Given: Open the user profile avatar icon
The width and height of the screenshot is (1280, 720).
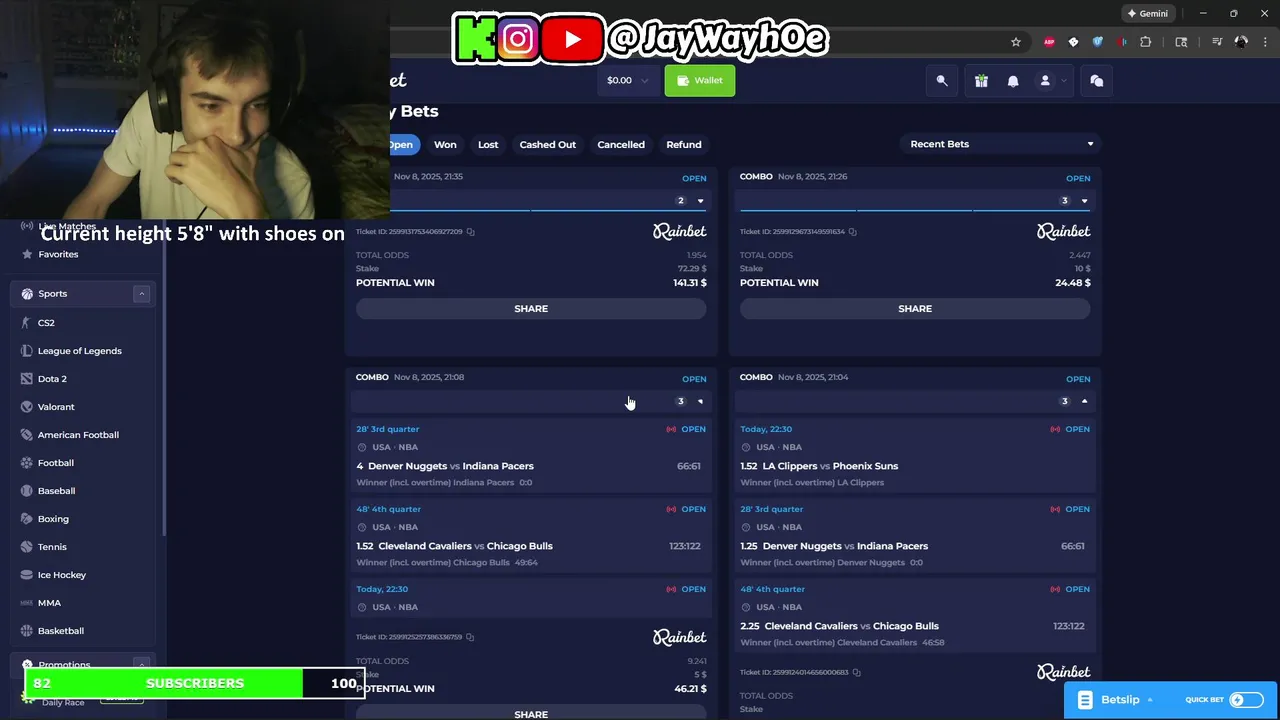Looking at the screenshot, I should (1045, 81).
